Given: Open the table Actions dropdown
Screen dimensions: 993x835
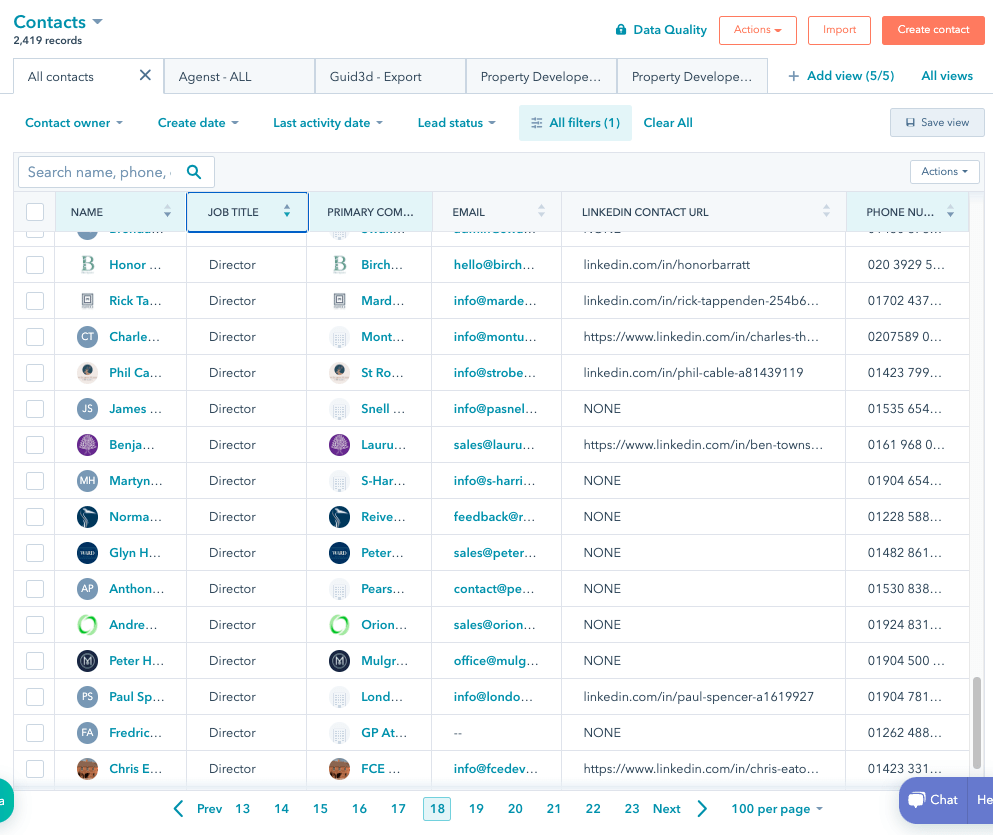Looking at the screenshot, I should 944,172.
